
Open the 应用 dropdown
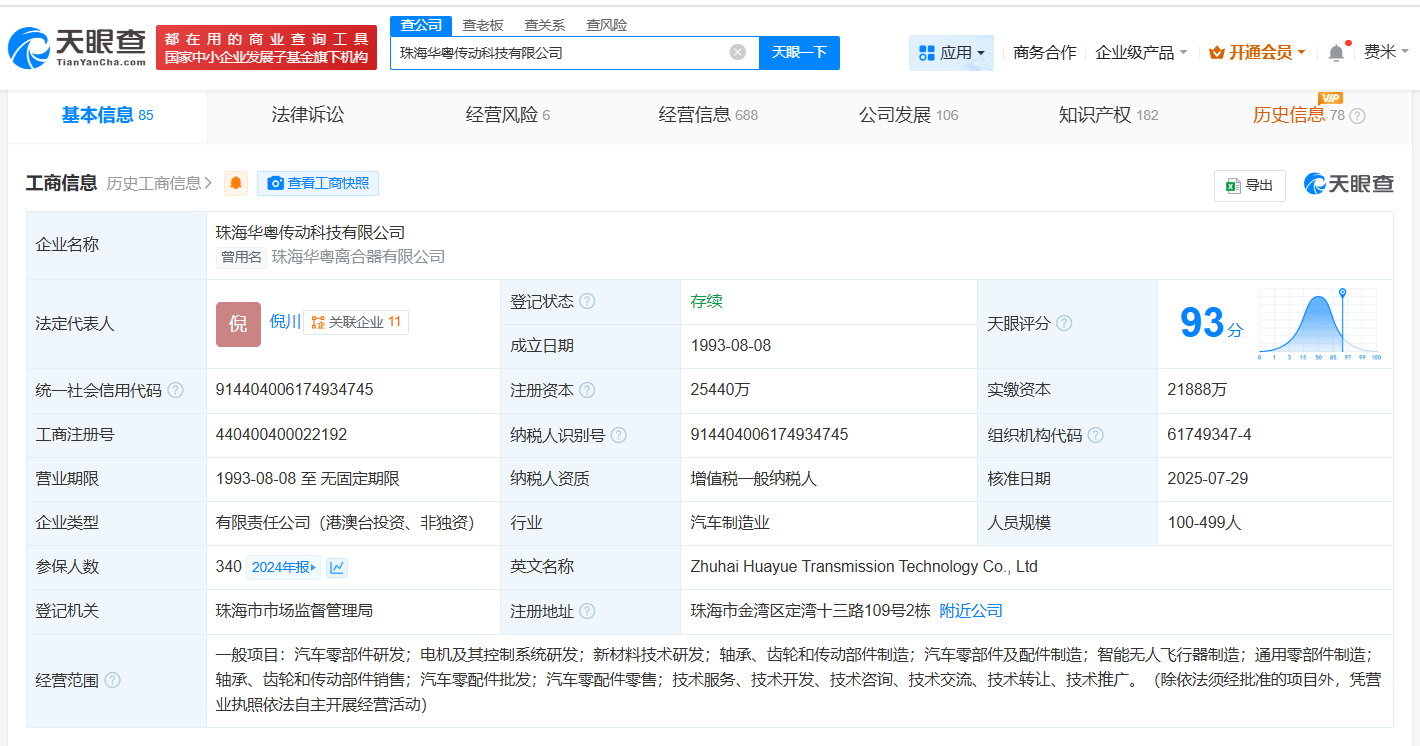950,52
